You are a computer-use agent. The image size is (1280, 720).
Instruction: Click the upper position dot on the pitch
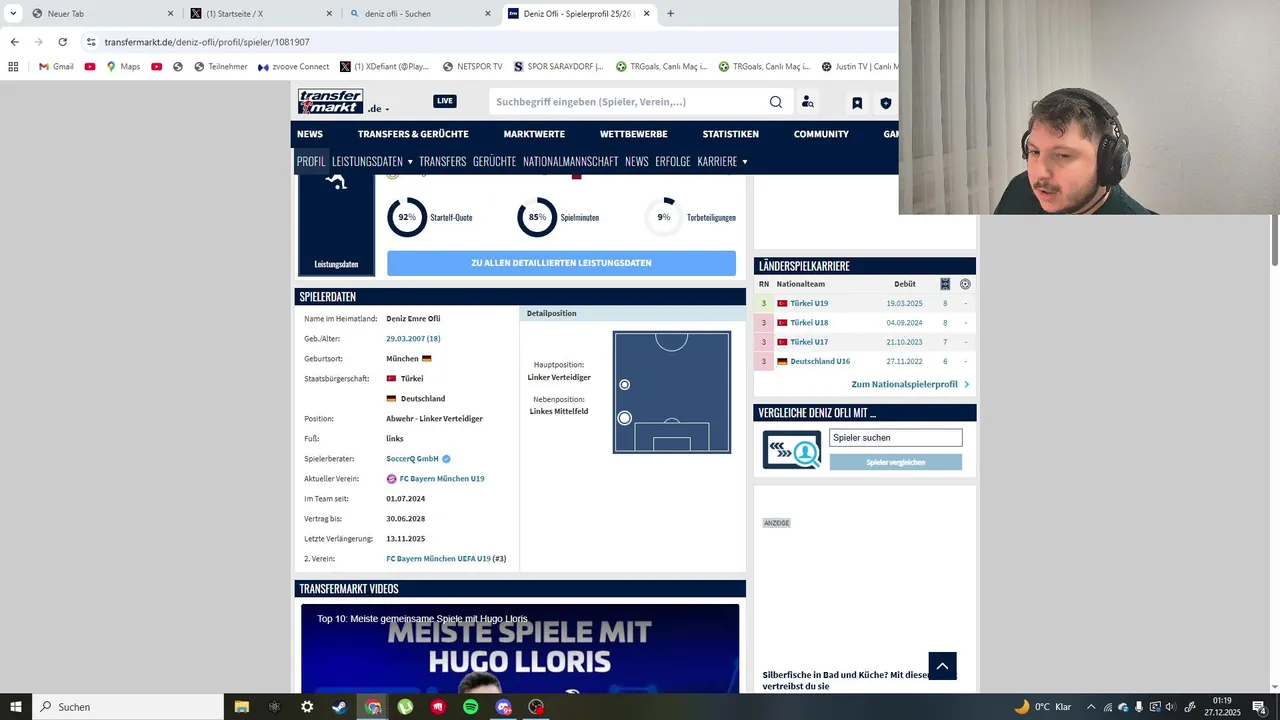point(624,385)
